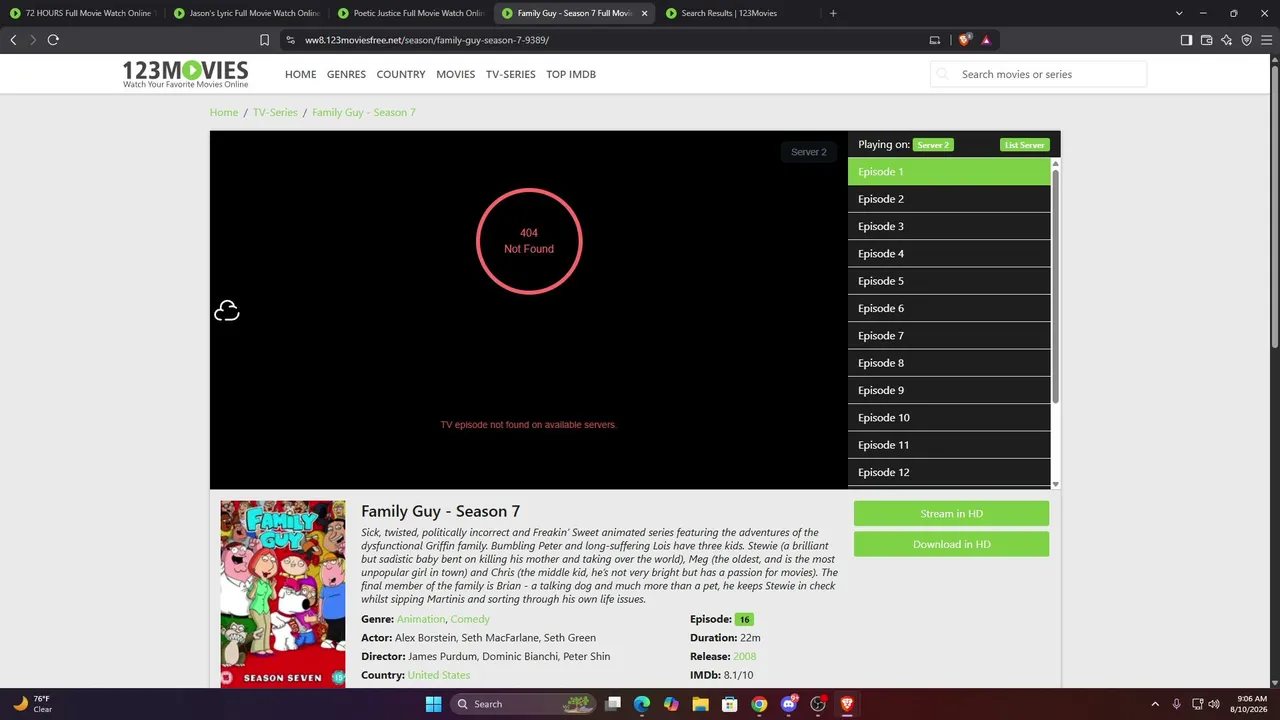Open a new browser tab
1280x720 pixels.
[x=833, y=13]
